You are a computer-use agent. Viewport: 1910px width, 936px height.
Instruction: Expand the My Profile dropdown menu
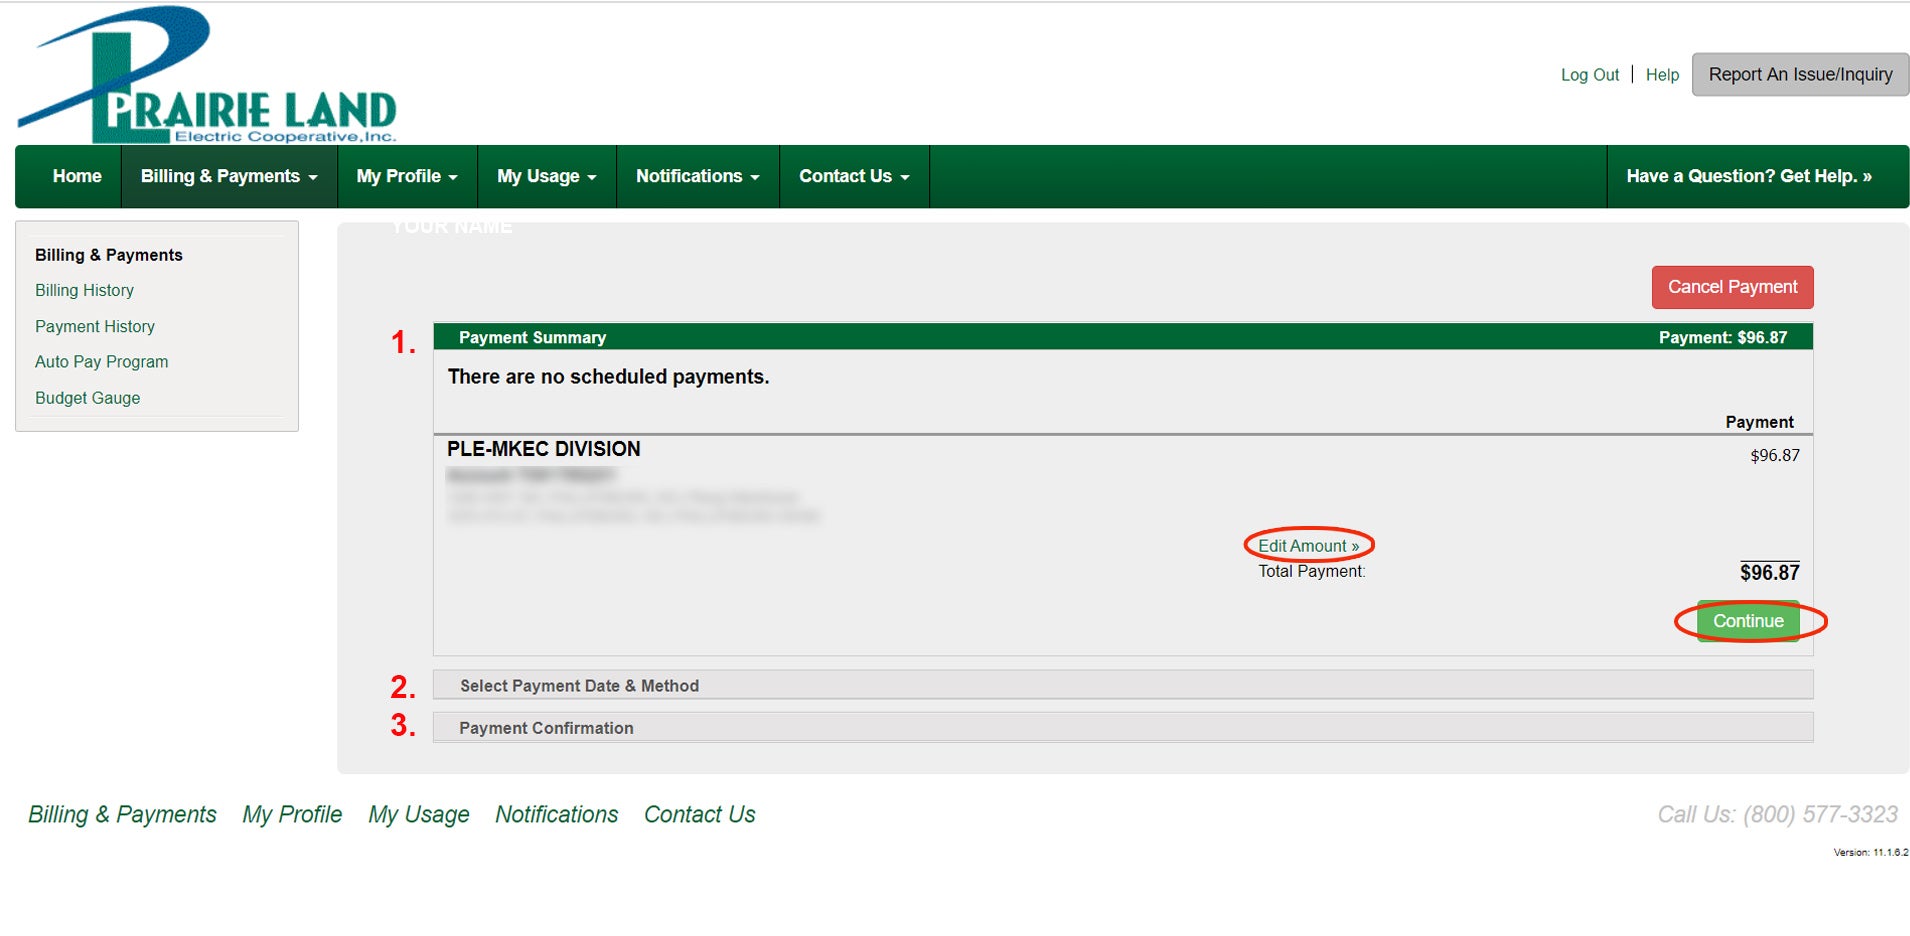pyautogui.click(x=407, y=176)
